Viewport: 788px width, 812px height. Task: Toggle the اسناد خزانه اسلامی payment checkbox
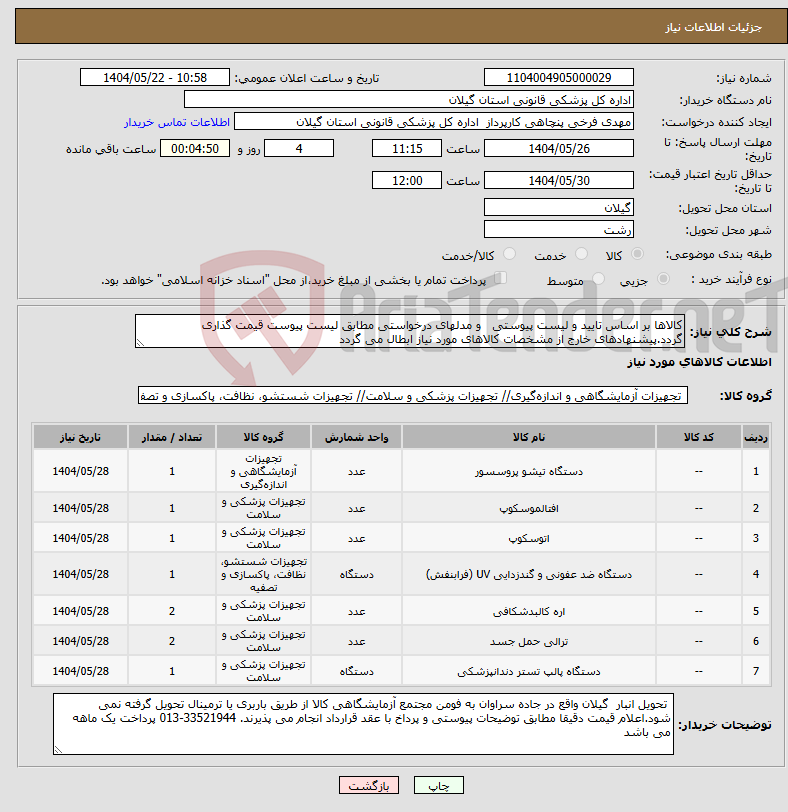coord(500,278)
